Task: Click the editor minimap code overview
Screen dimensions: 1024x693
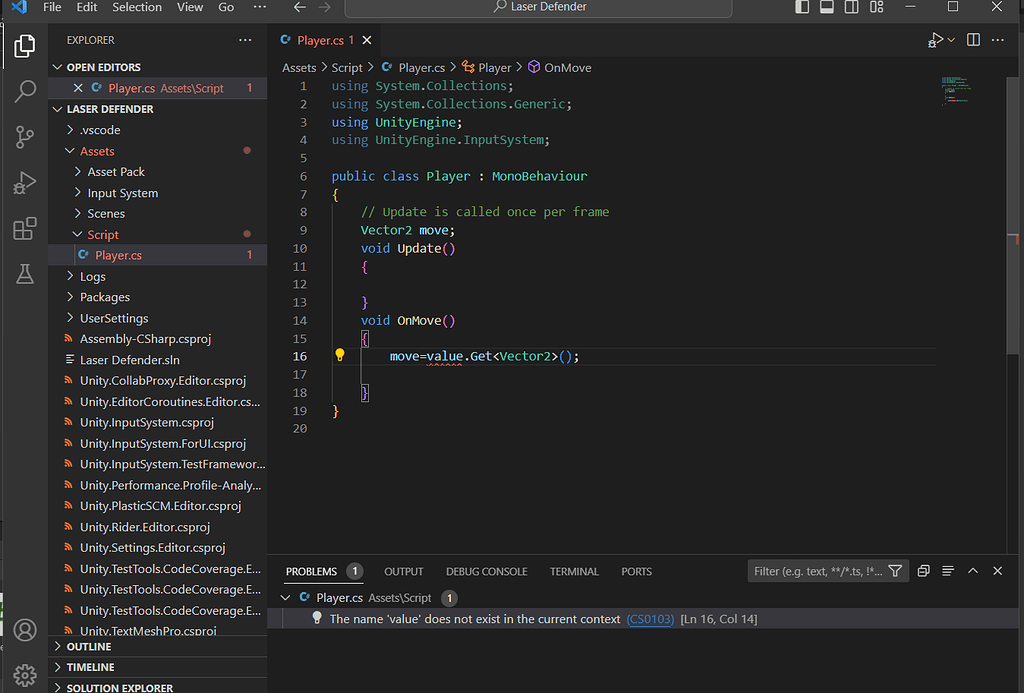Action: pyautogui.click(x=957, y=90)
